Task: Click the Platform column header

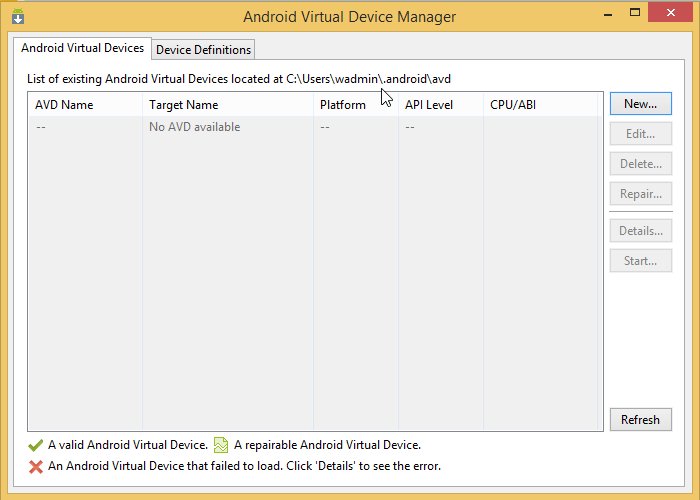Action: coord(356,105)
